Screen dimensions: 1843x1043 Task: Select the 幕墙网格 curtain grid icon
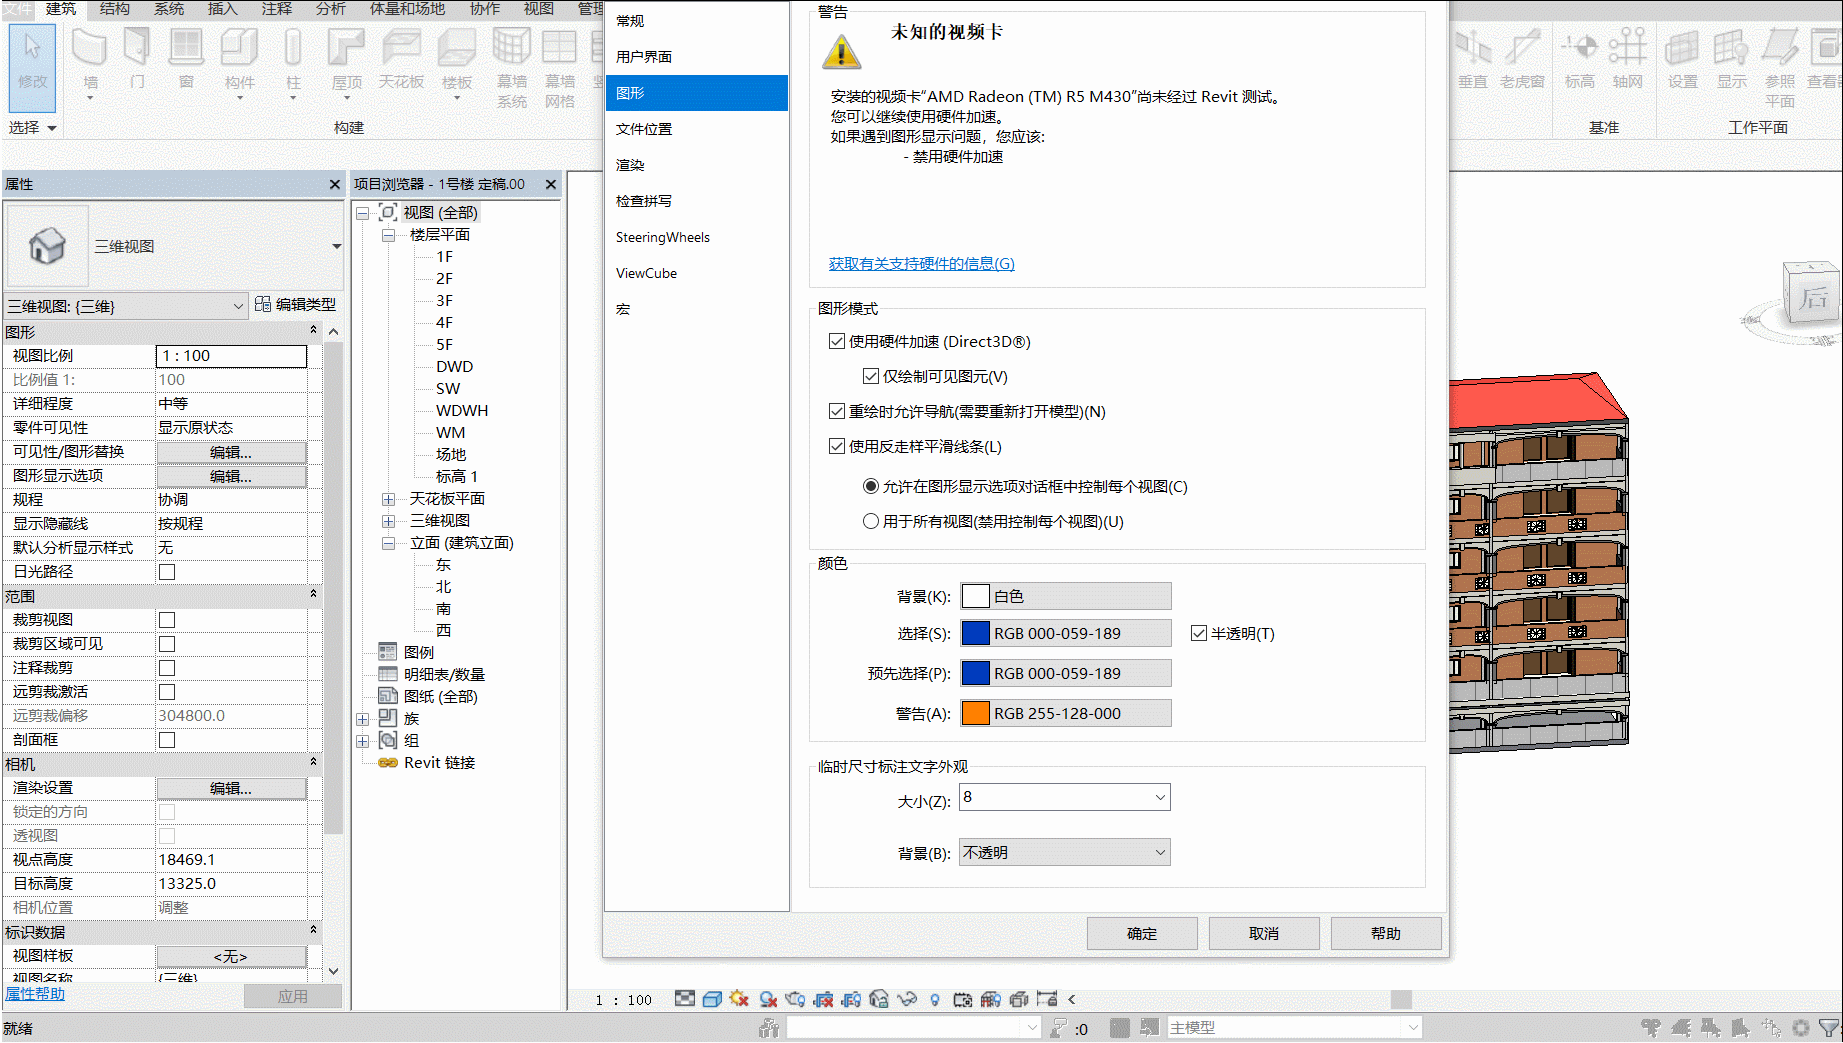pos(560,48)
